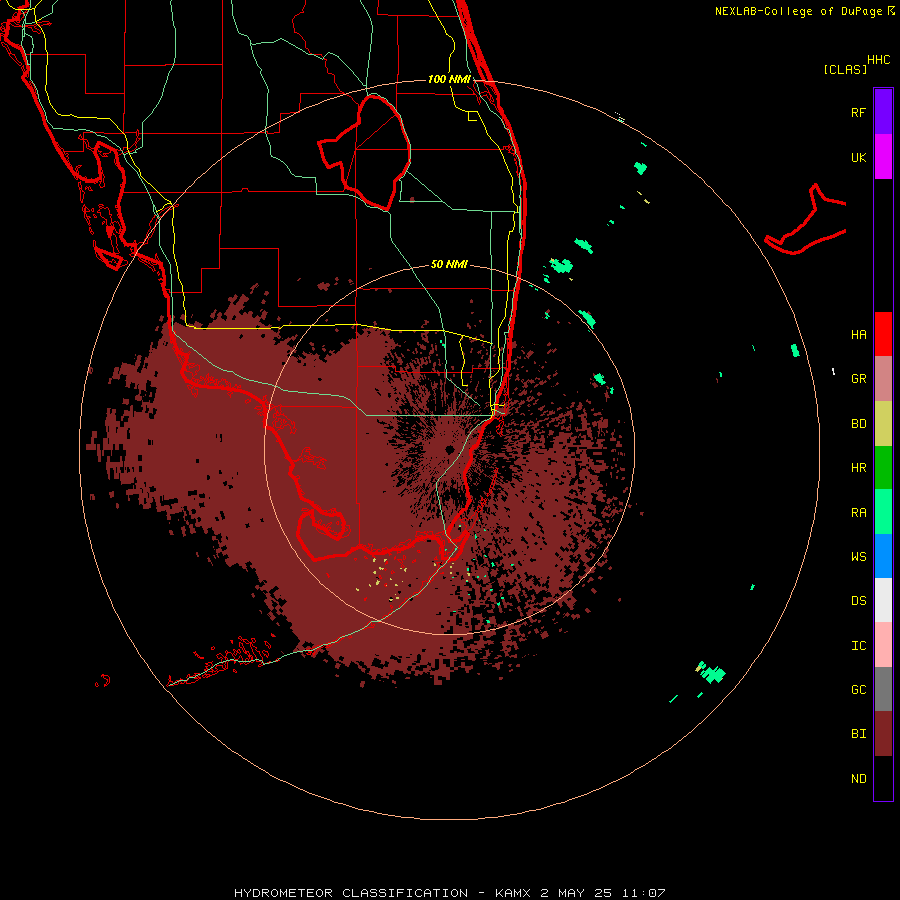Image resolution: width=900 pixels, height=900 pixels.
Task: Click the BI dark red legend swatch
Action: pyautogui.click(x=883, y=734)
